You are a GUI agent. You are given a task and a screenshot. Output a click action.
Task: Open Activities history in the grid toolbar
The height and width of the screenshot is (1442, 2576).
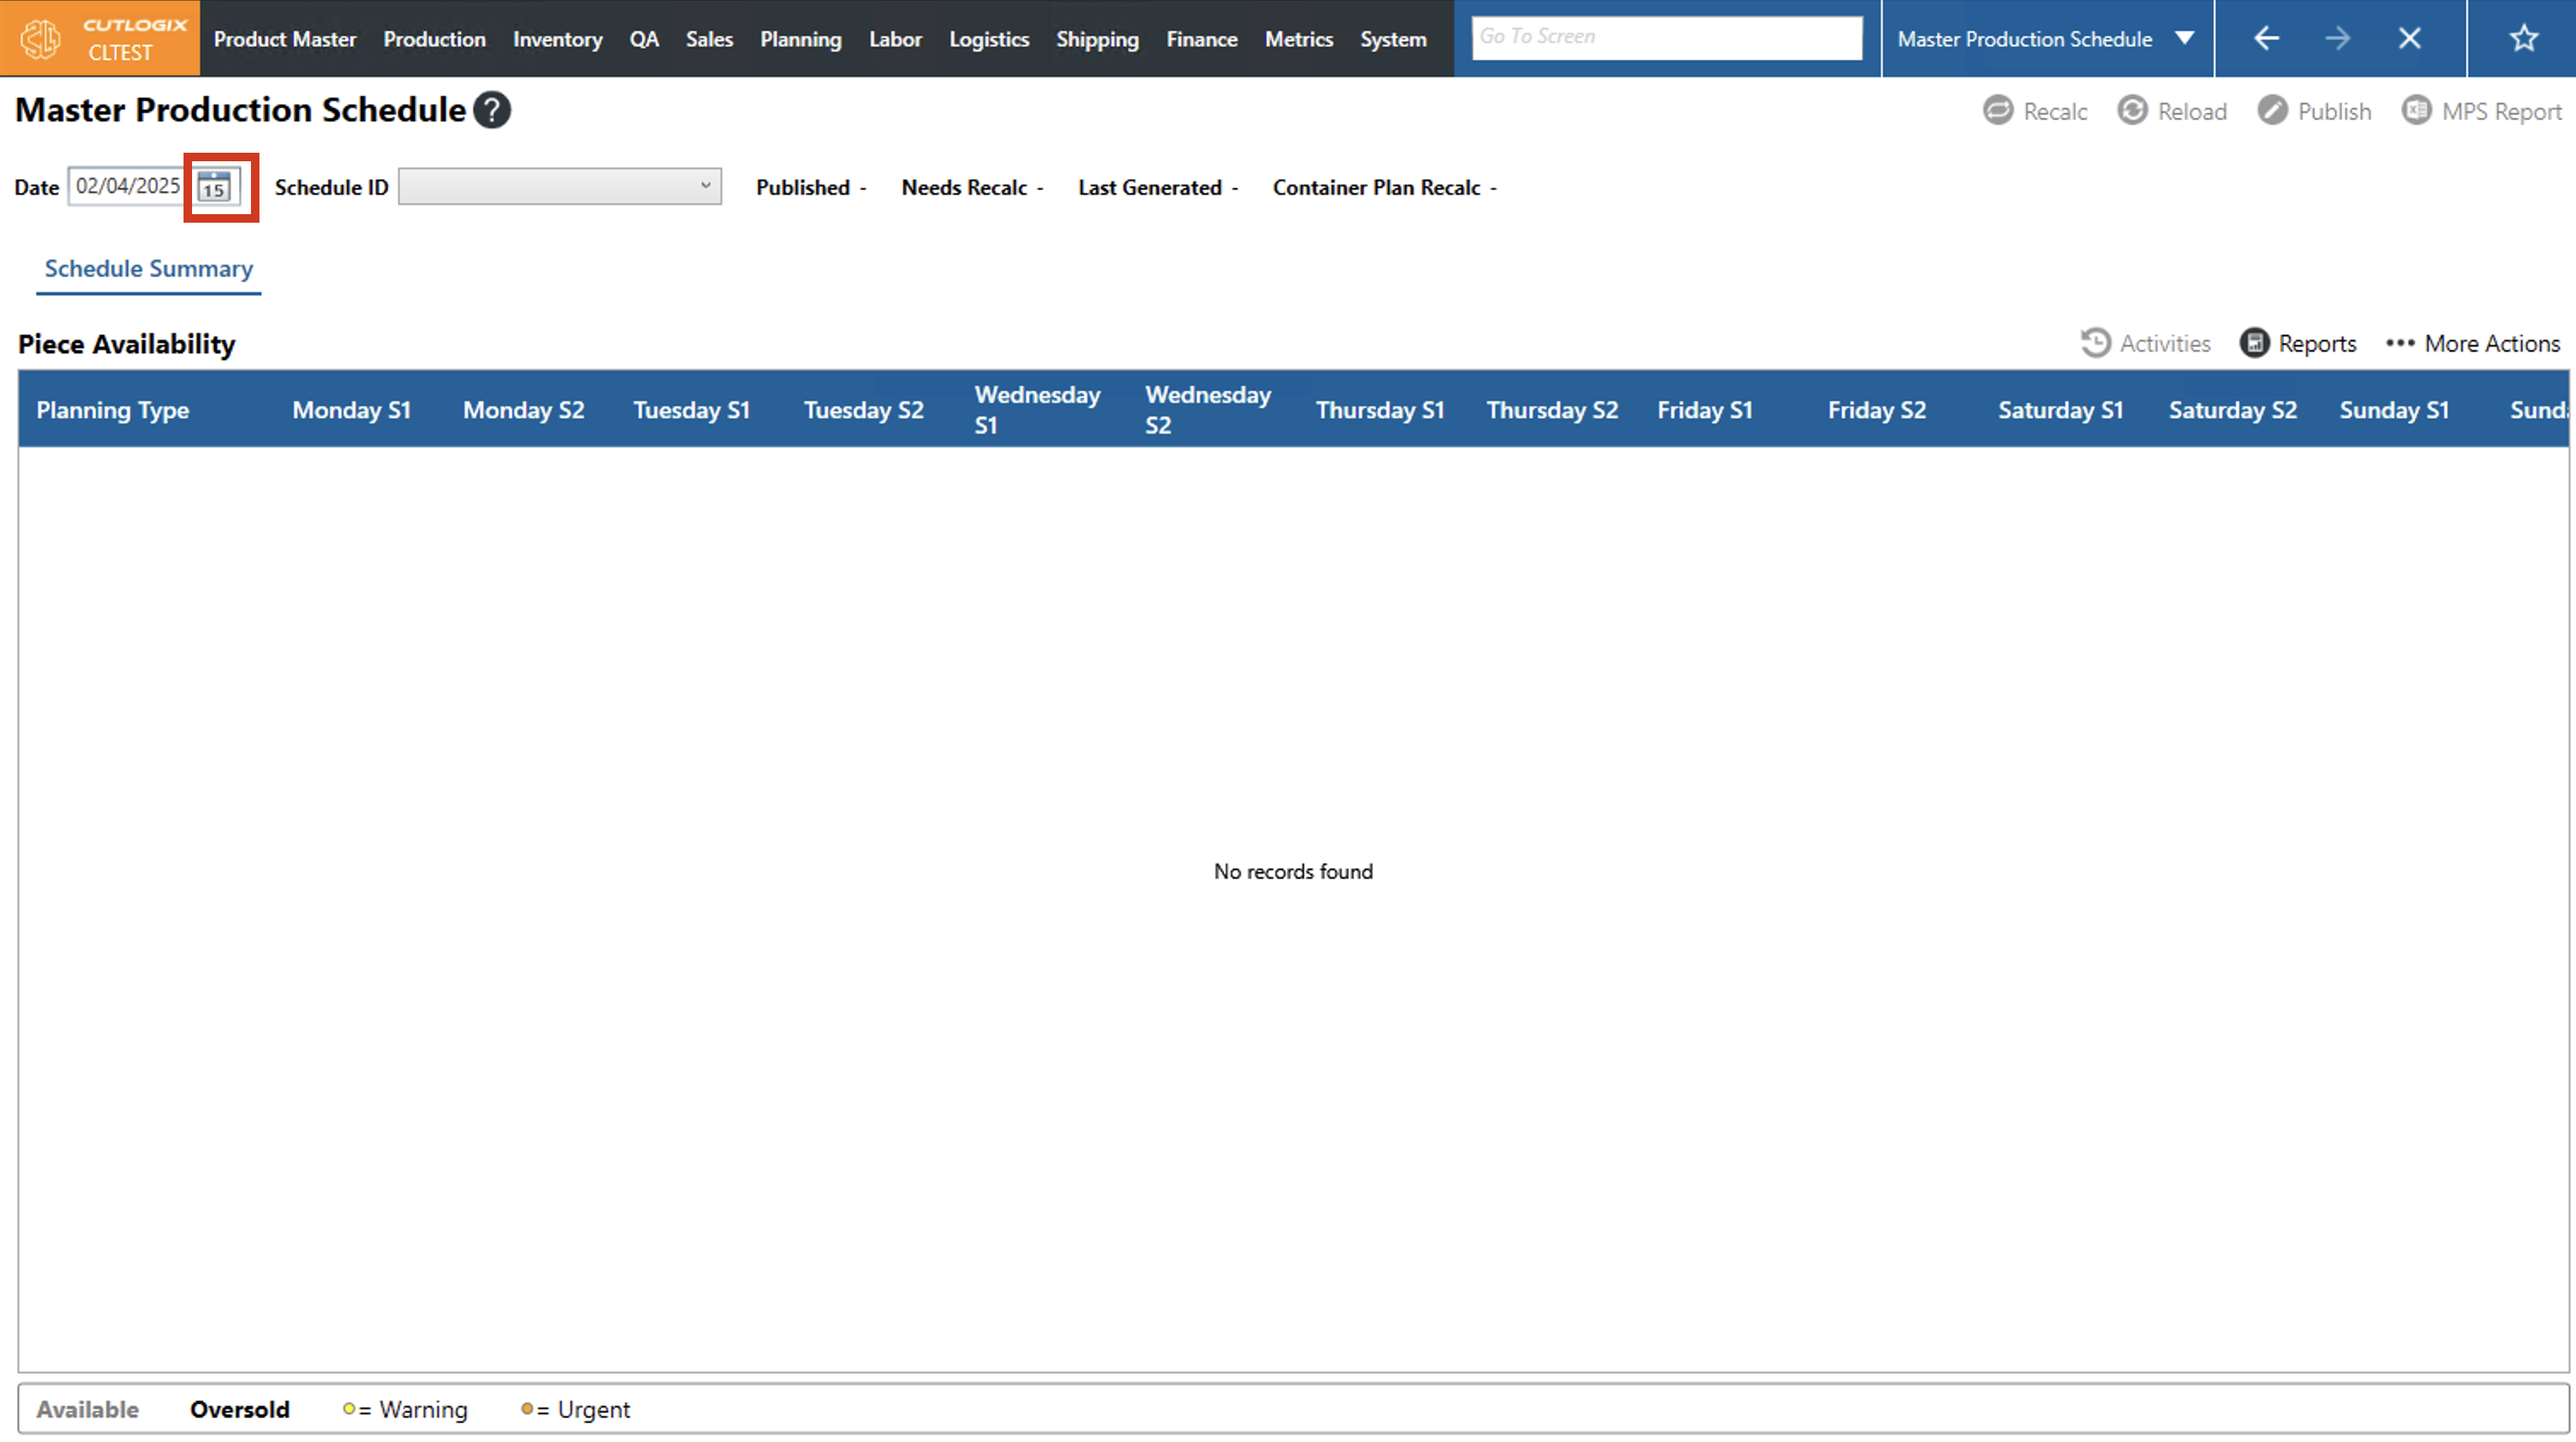2146,343
